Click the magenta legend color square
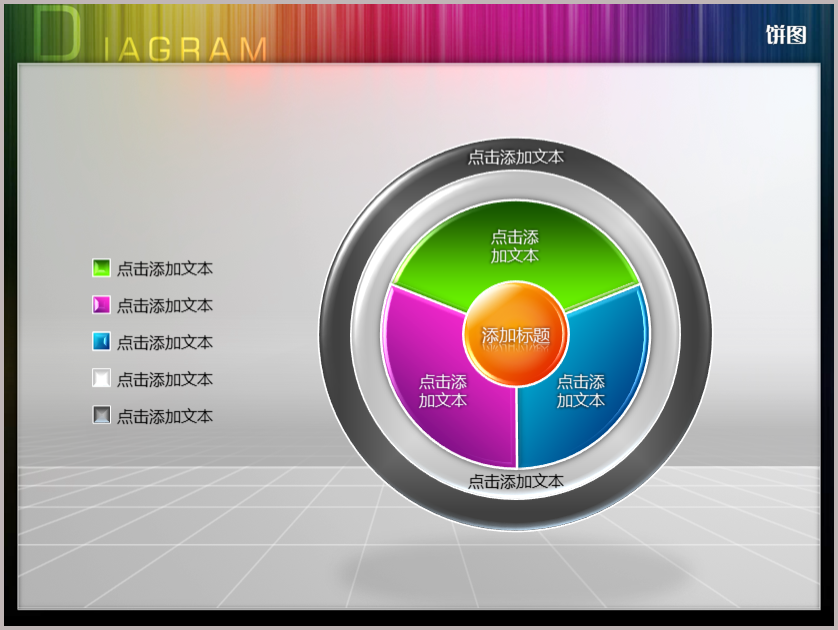Image resolution: width=838 pixels, height=630 pixels. [x=102, y=305]
